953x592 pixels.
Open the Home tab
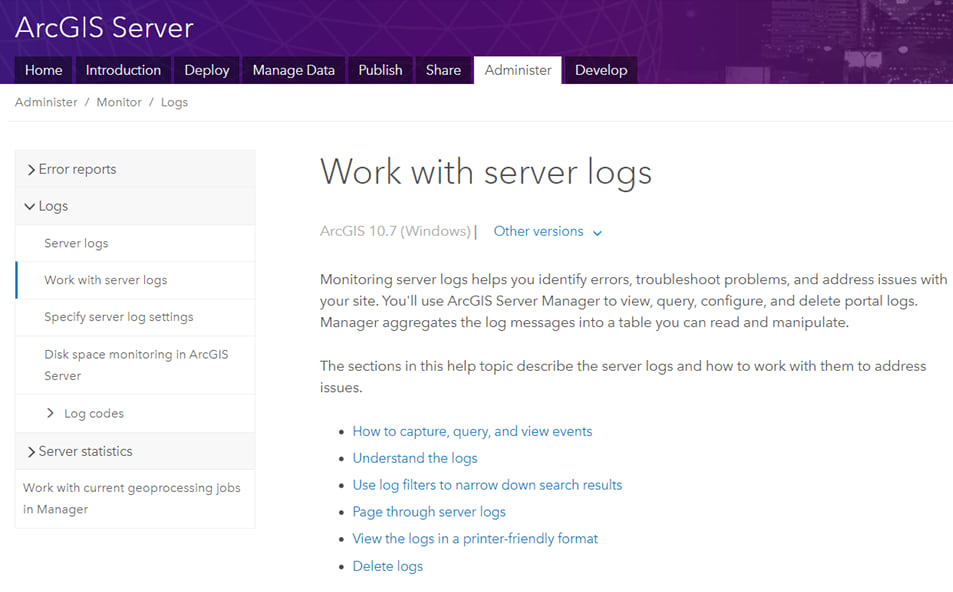[43, 70]
